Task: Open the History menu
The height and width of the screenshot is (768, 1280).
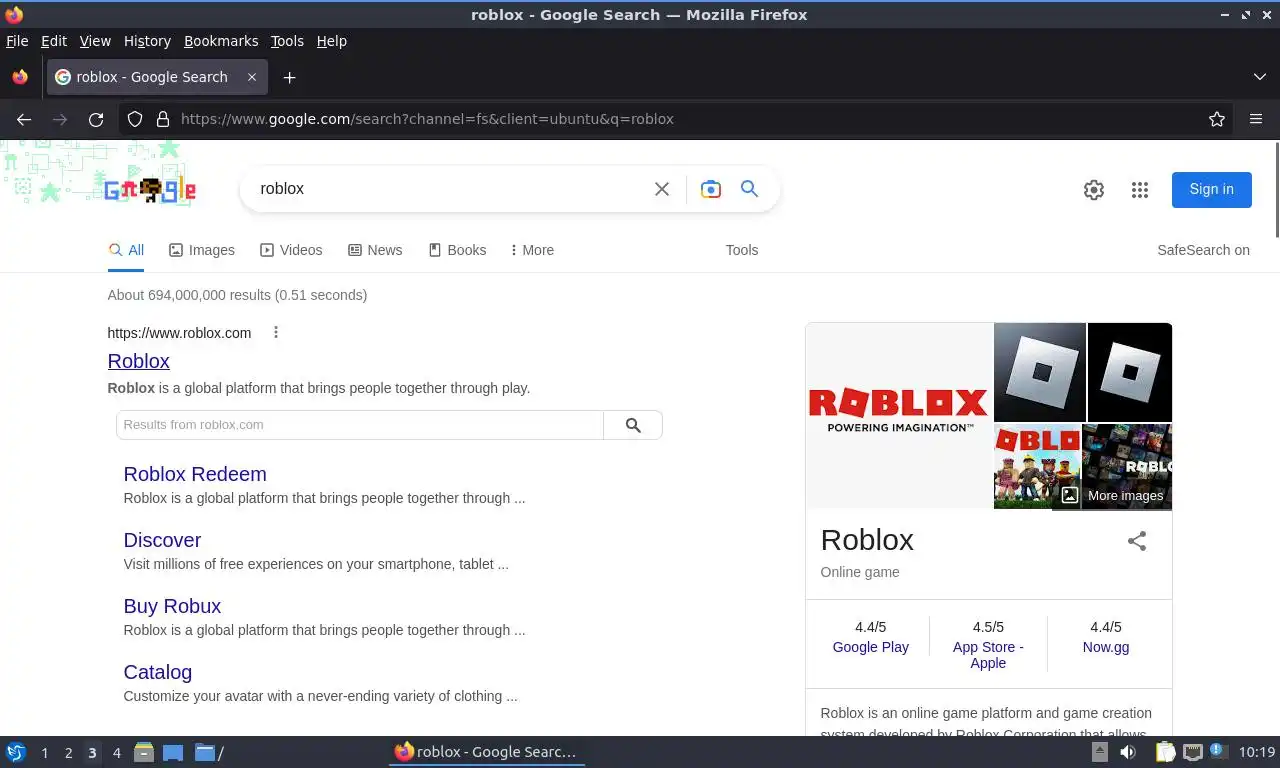Action: click(147, 41)
